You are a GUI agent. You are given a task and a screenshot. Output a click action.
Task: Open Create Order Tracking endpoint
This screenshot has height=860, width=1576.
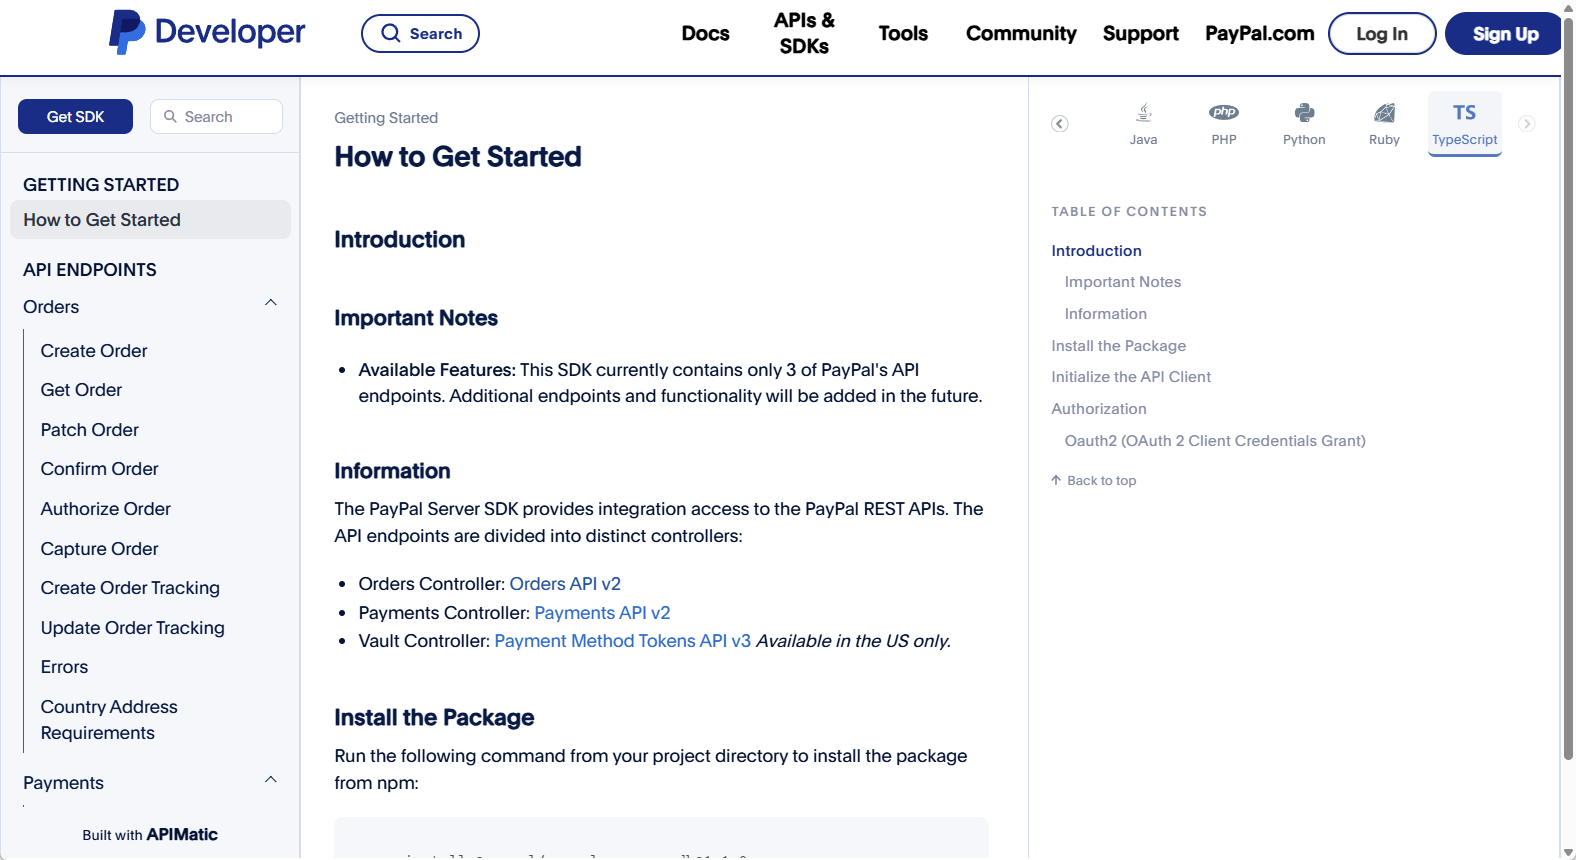130,588
